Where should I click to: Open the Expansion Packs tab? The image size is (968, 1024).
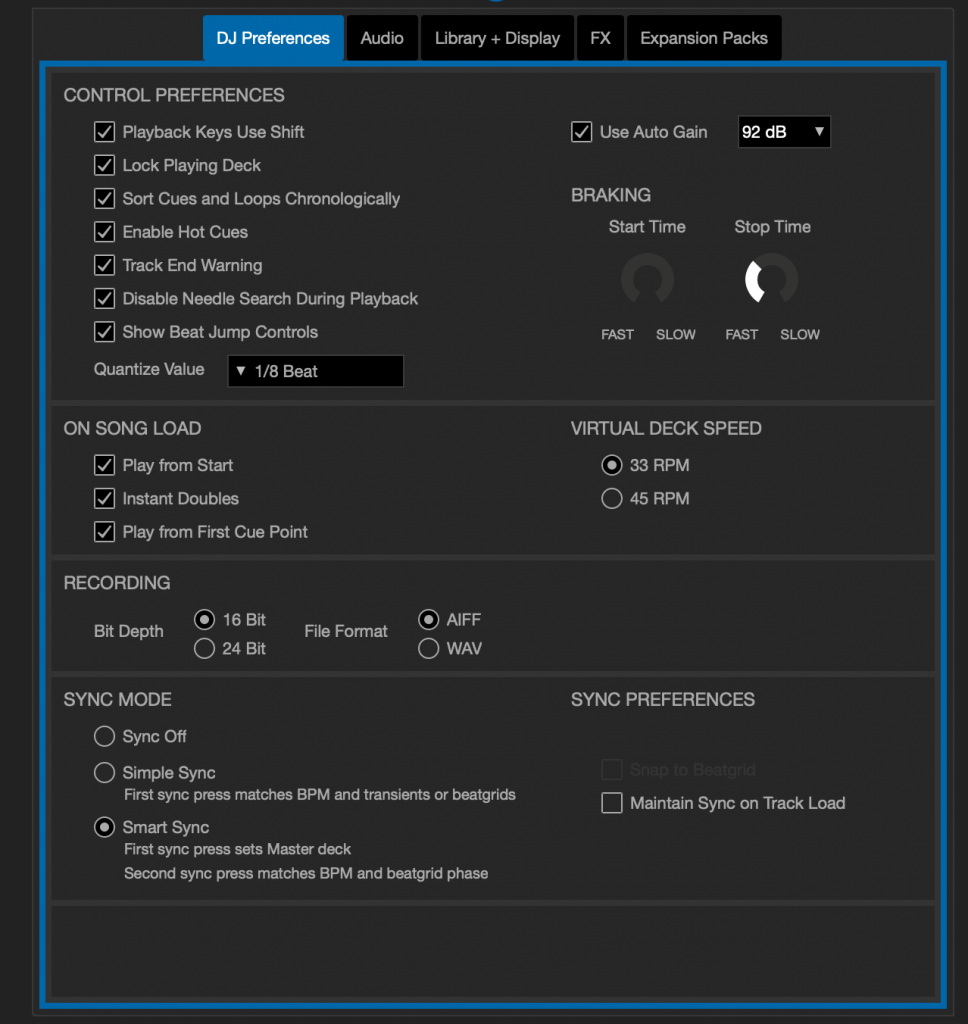point(703,38)
